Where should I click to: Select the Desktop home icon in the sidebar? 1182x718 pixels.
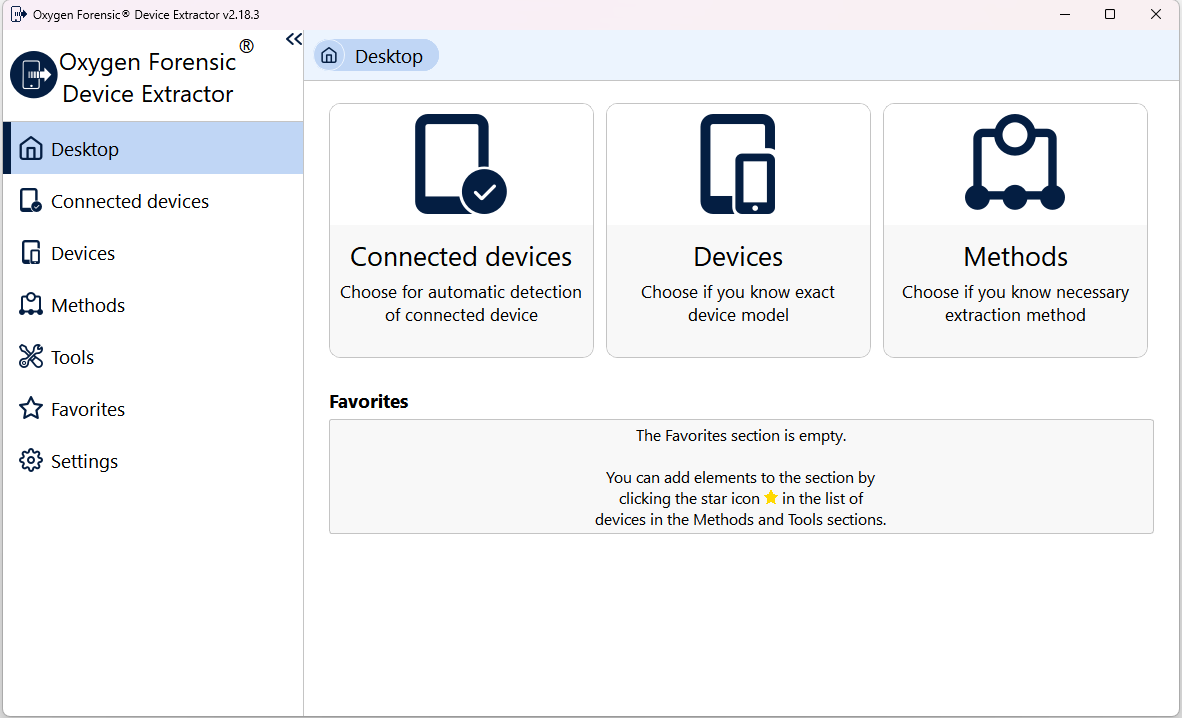[31, 149]
